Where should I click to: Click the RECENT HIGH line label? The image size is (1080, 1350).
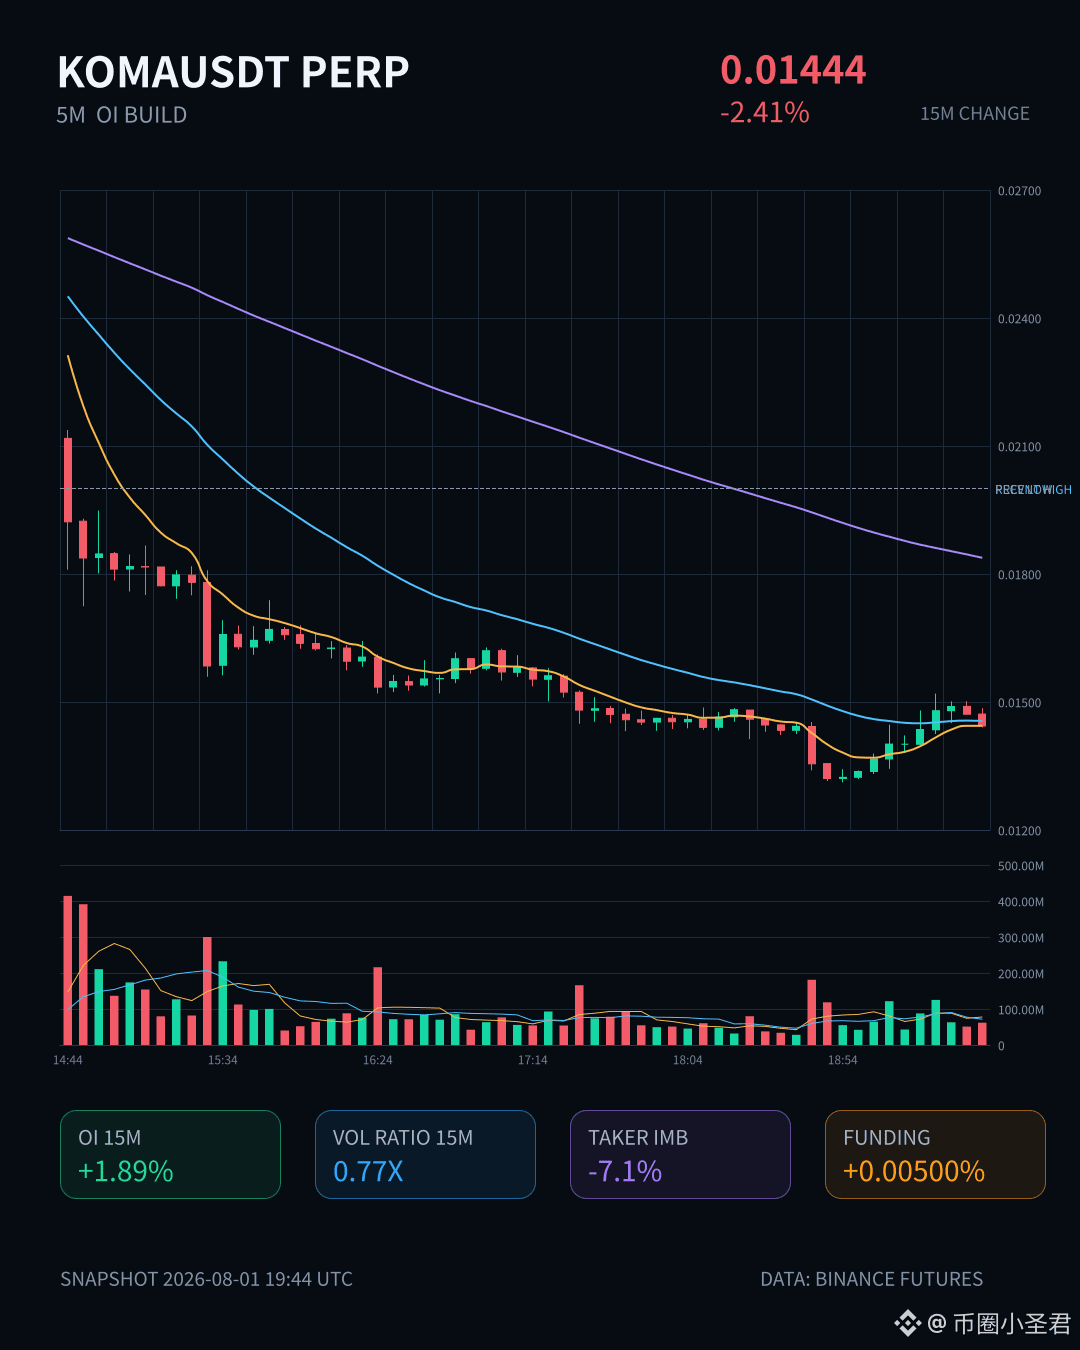point(1033,490)
